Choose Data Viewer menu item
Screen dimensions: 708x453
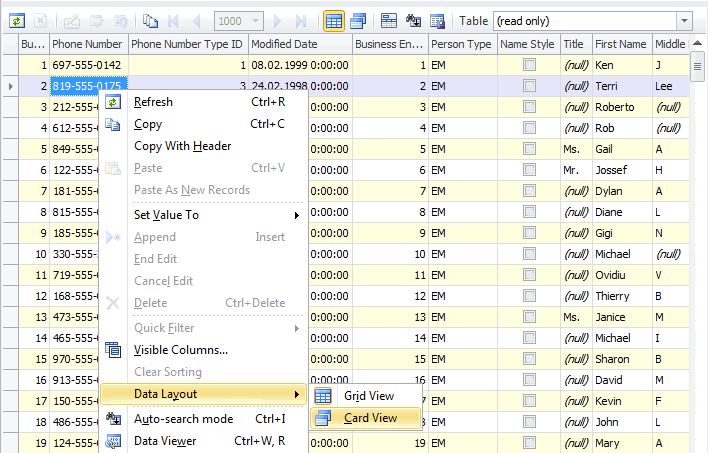pyautogui.click(x=203, y=441)
